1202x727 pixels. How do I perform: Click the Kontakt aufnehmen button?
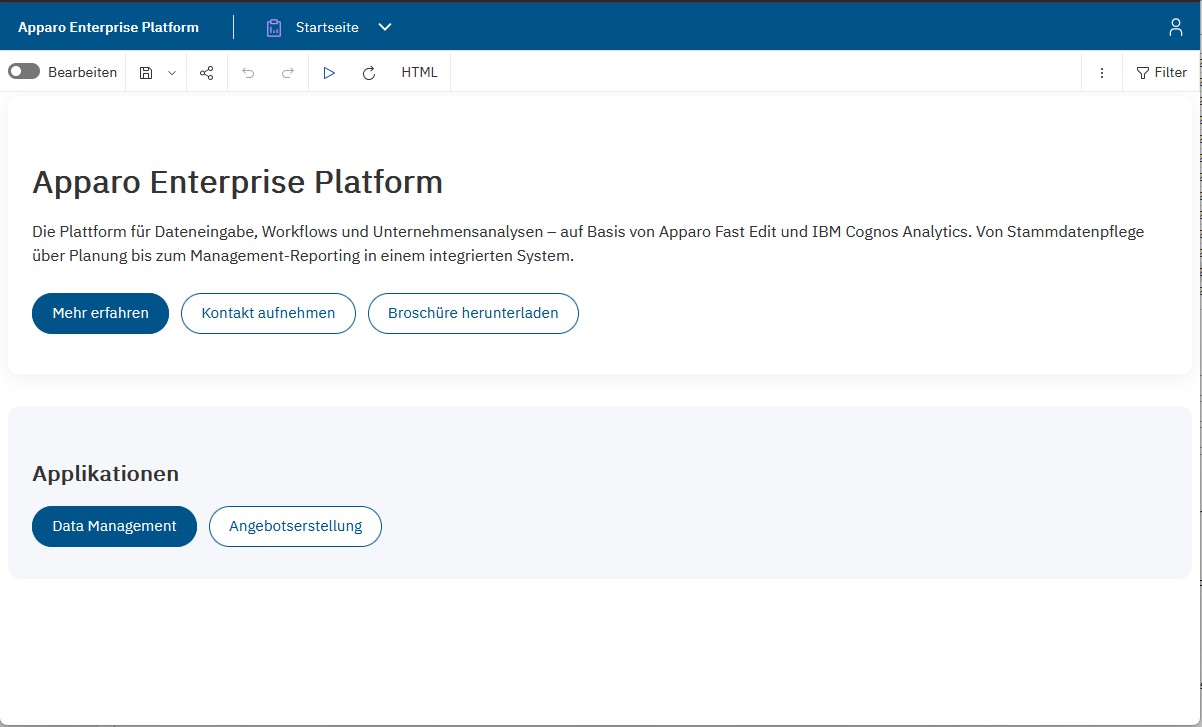(x=268, y=313)
